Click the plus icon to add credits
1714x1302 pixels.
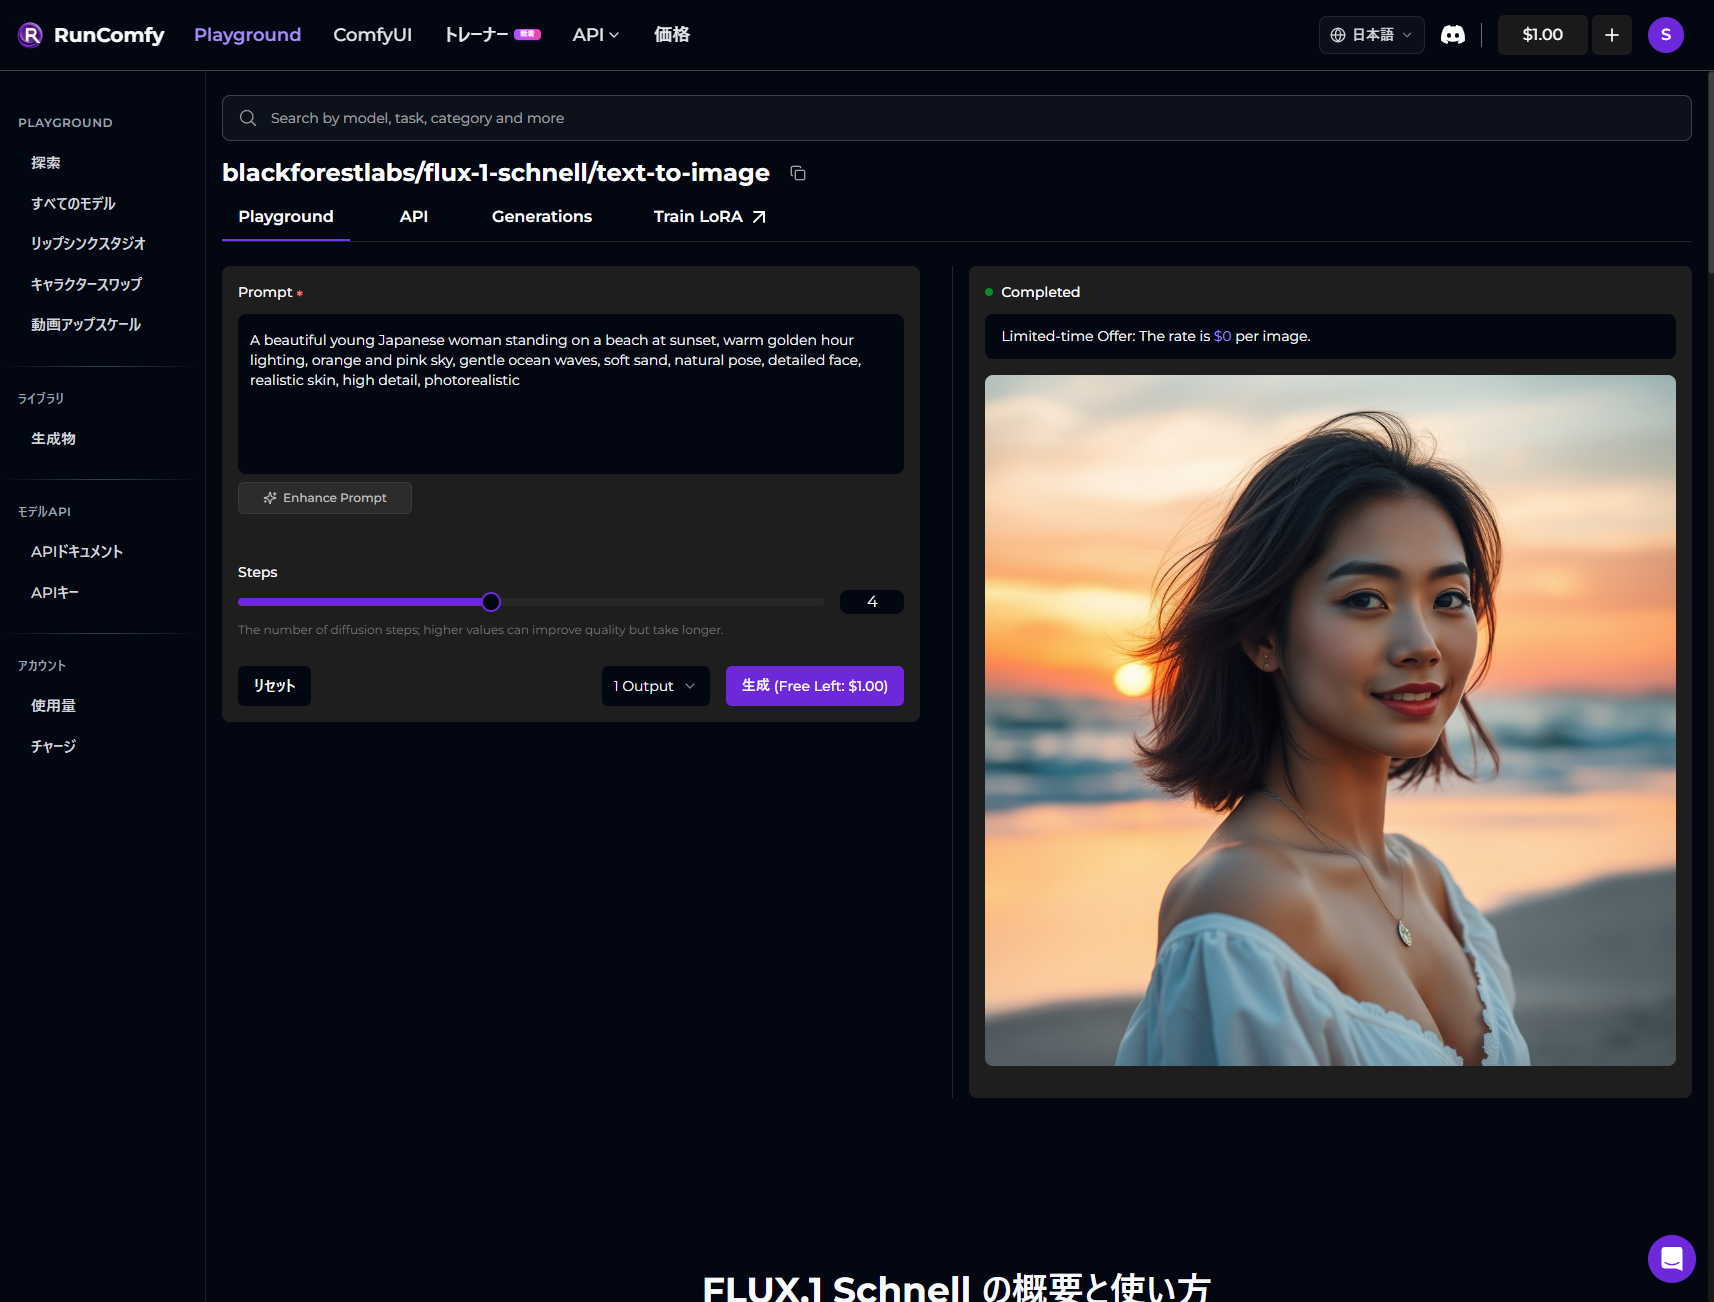pyautogui.click(x=1611, y=35)
